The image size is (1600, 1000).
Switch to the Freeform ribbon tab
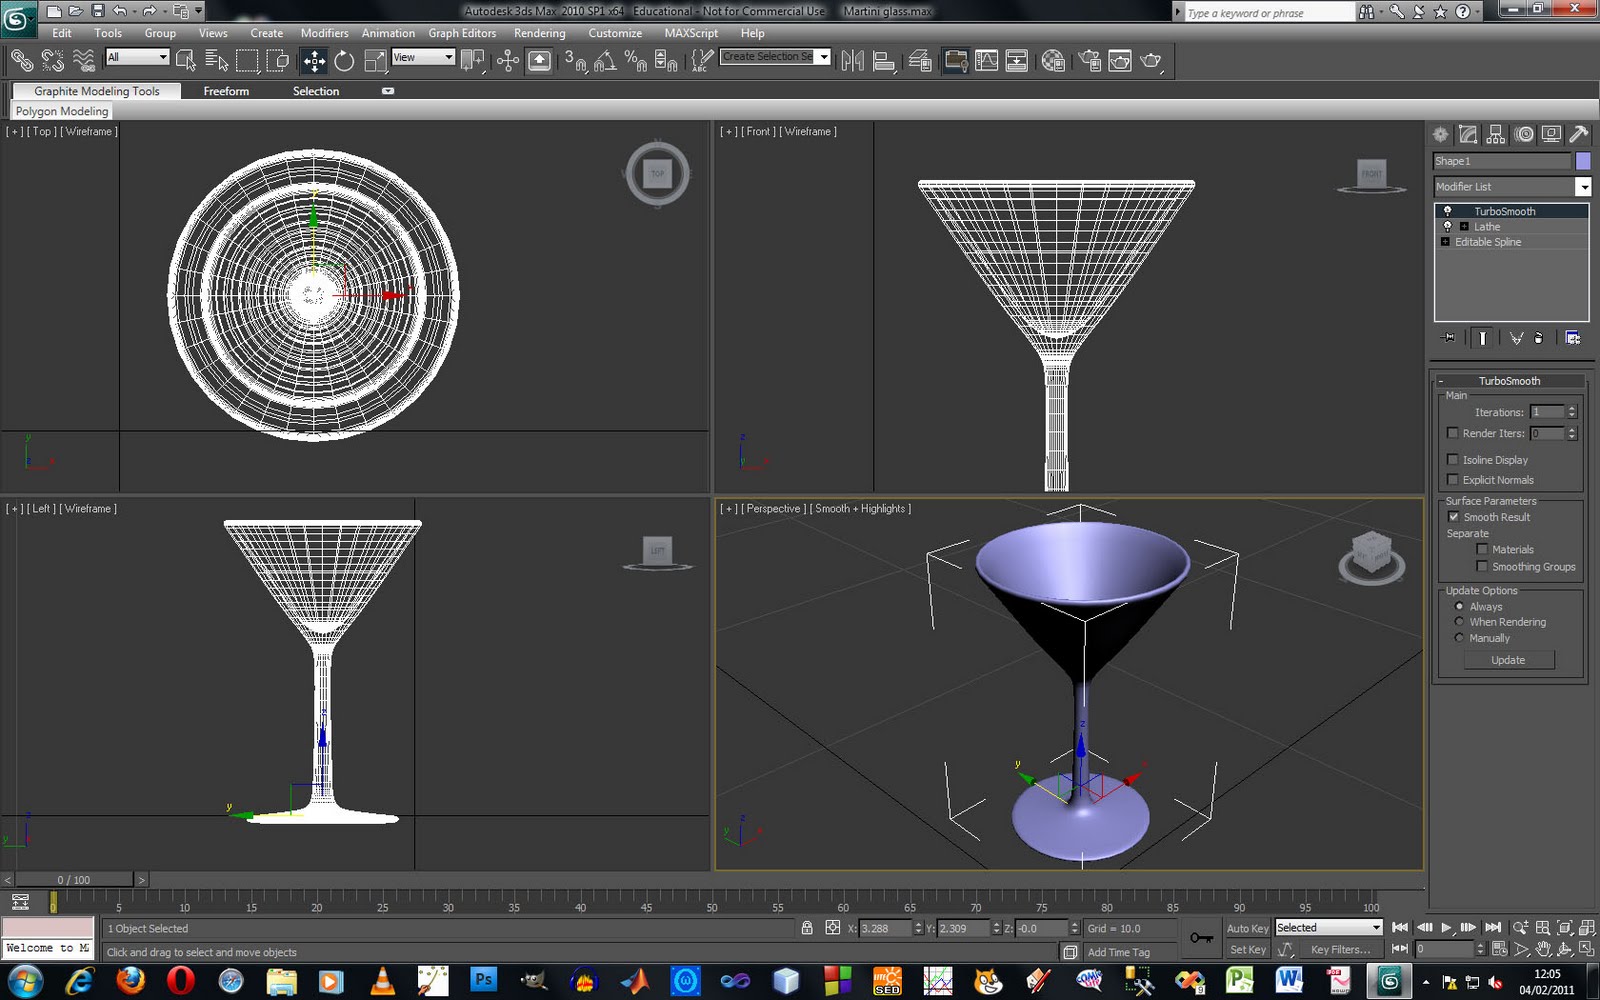pos(225,91)
